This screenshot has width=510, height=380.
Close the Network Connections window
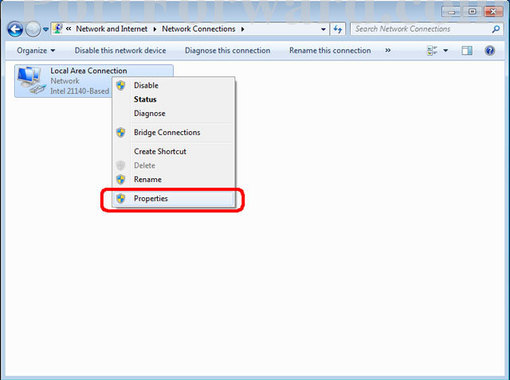tap(493, 12)
